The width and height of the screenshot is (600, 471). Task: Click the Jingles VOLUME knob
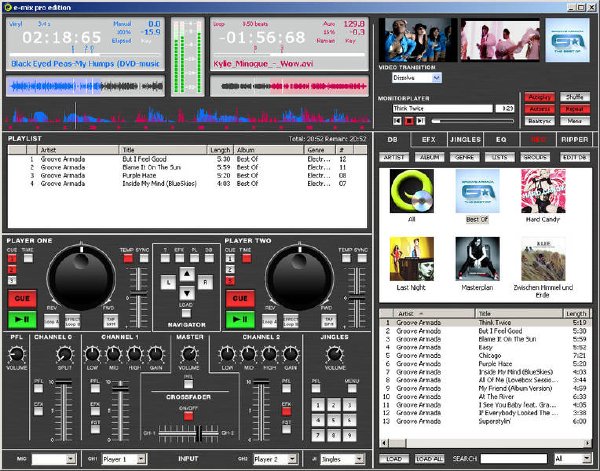[x=335, y=354]
